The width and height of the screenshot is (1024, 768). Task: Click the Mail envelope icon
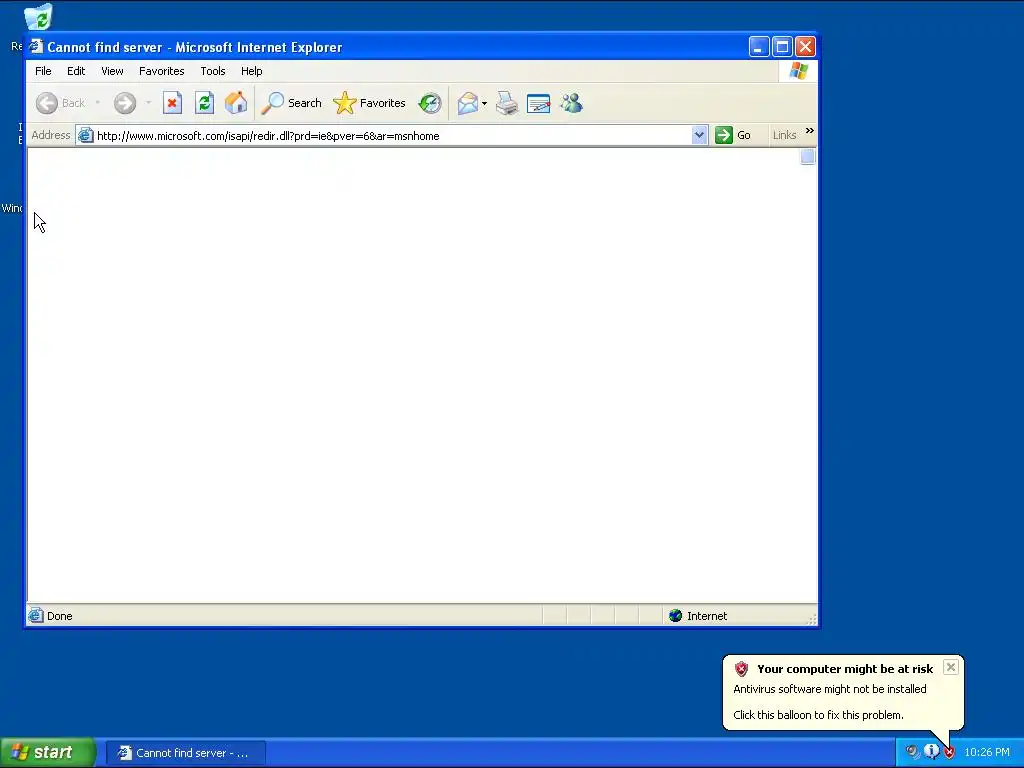tap(468, 103)
